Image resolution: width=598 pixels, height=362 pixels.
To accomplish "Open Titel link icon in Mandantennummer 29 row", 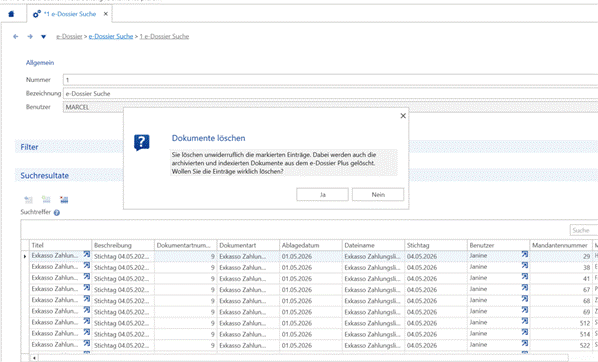I will 87,254.
